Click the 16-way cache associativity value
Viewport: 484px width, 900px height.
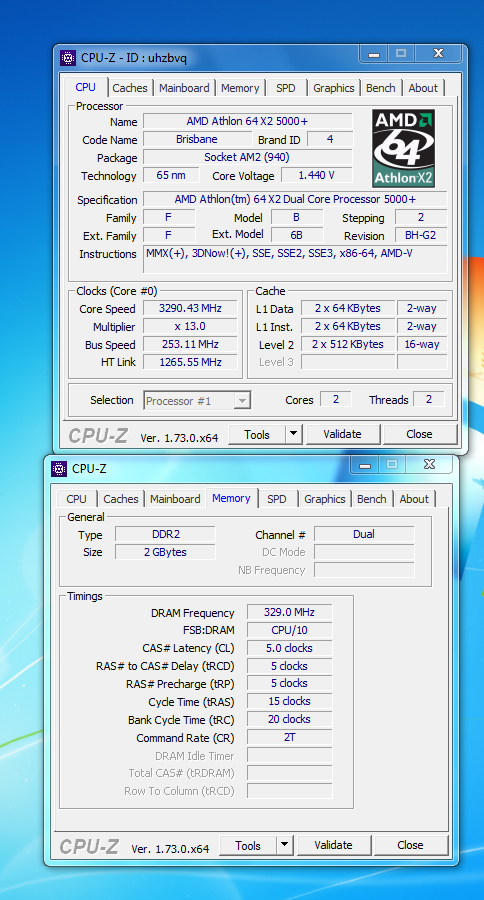pyautogui.click(x=422, y=344)
